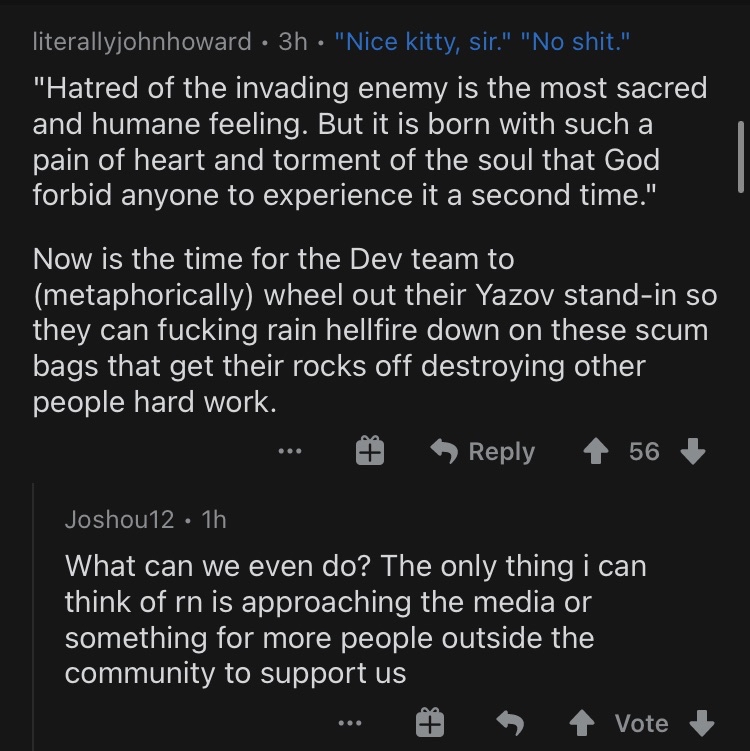Upvote the comment with 56 points
The image size is (750, 751).
point(596,451)
